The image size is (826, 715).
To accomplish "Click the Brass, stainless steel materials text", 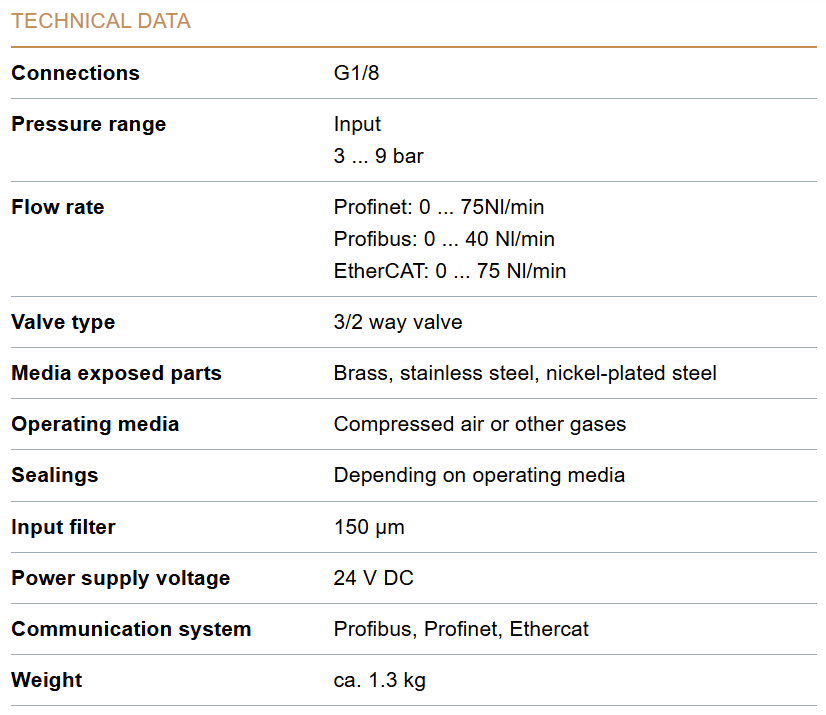I will click(x=525, y=373).
